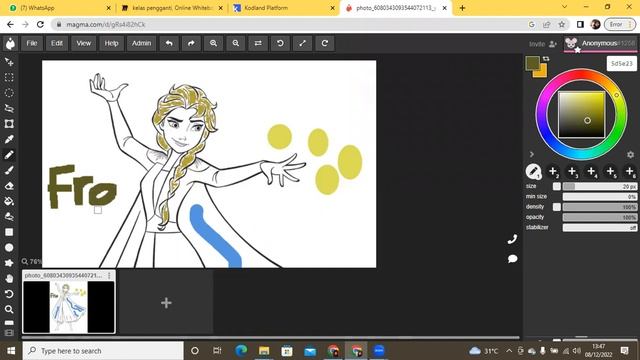Click the hex color field 5d5e23
The width and height of the screenshot is (640, 360).
tap(622, 64)
